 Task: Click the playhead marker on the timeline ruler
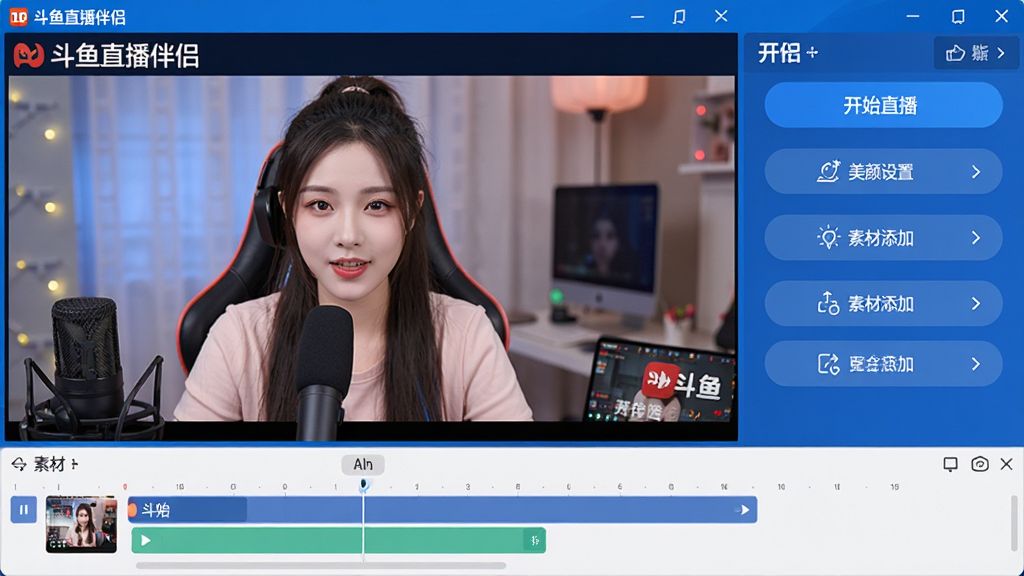[364, 485]
